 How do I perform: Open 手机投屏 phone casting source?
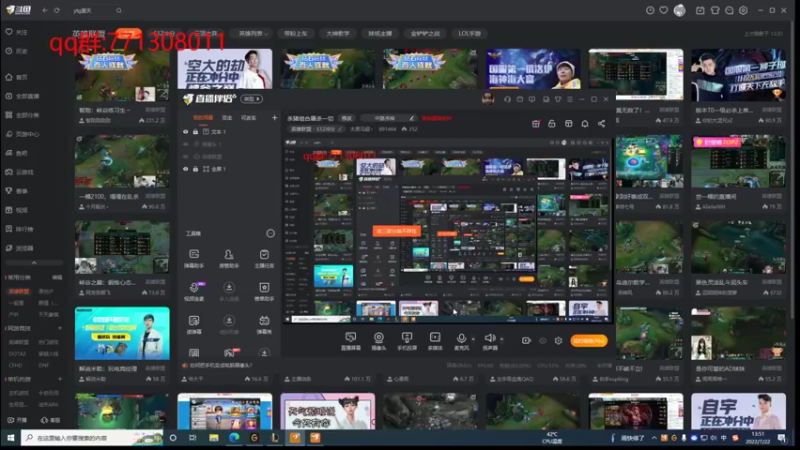pos(407,341)
